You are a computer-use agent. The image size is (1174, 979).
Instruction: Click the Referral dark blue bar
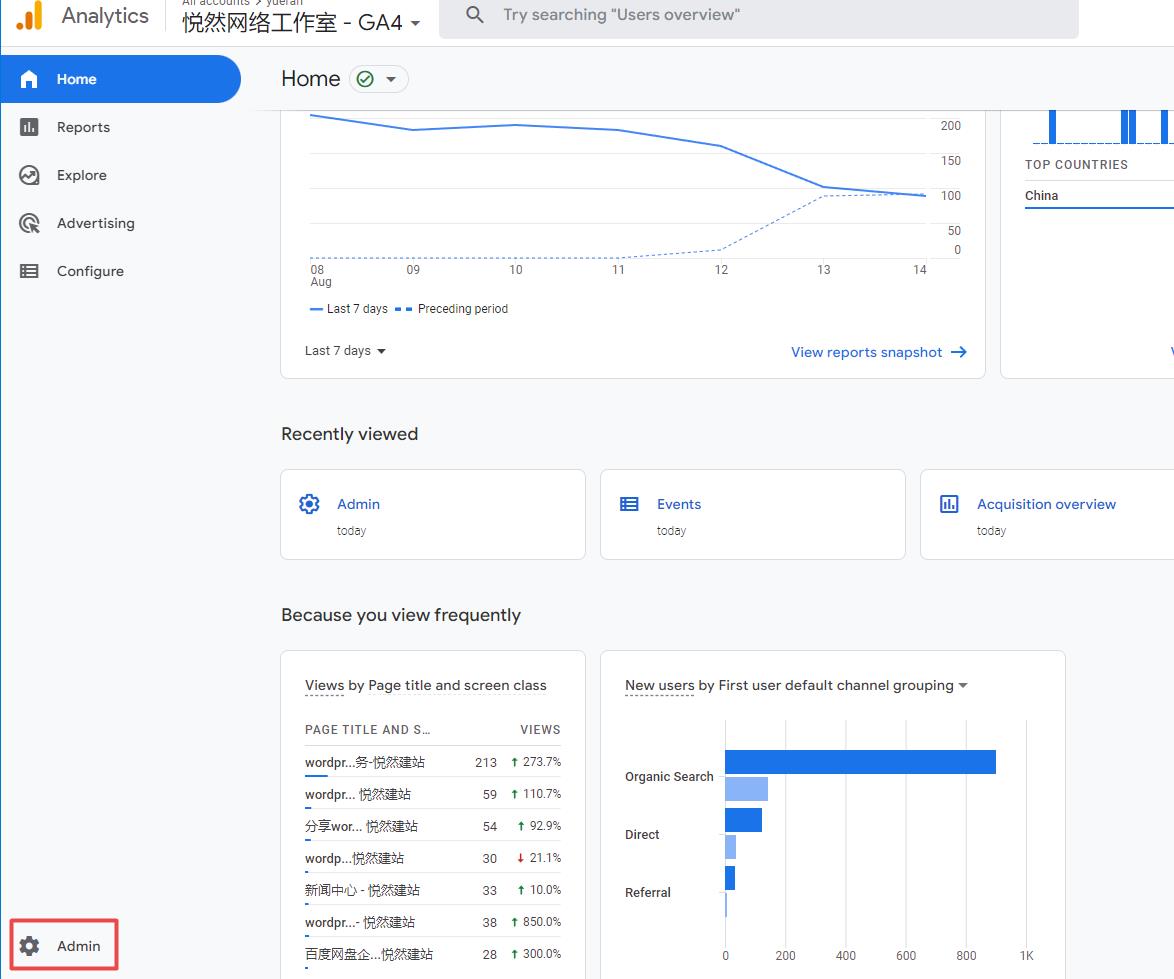point(730,878)
